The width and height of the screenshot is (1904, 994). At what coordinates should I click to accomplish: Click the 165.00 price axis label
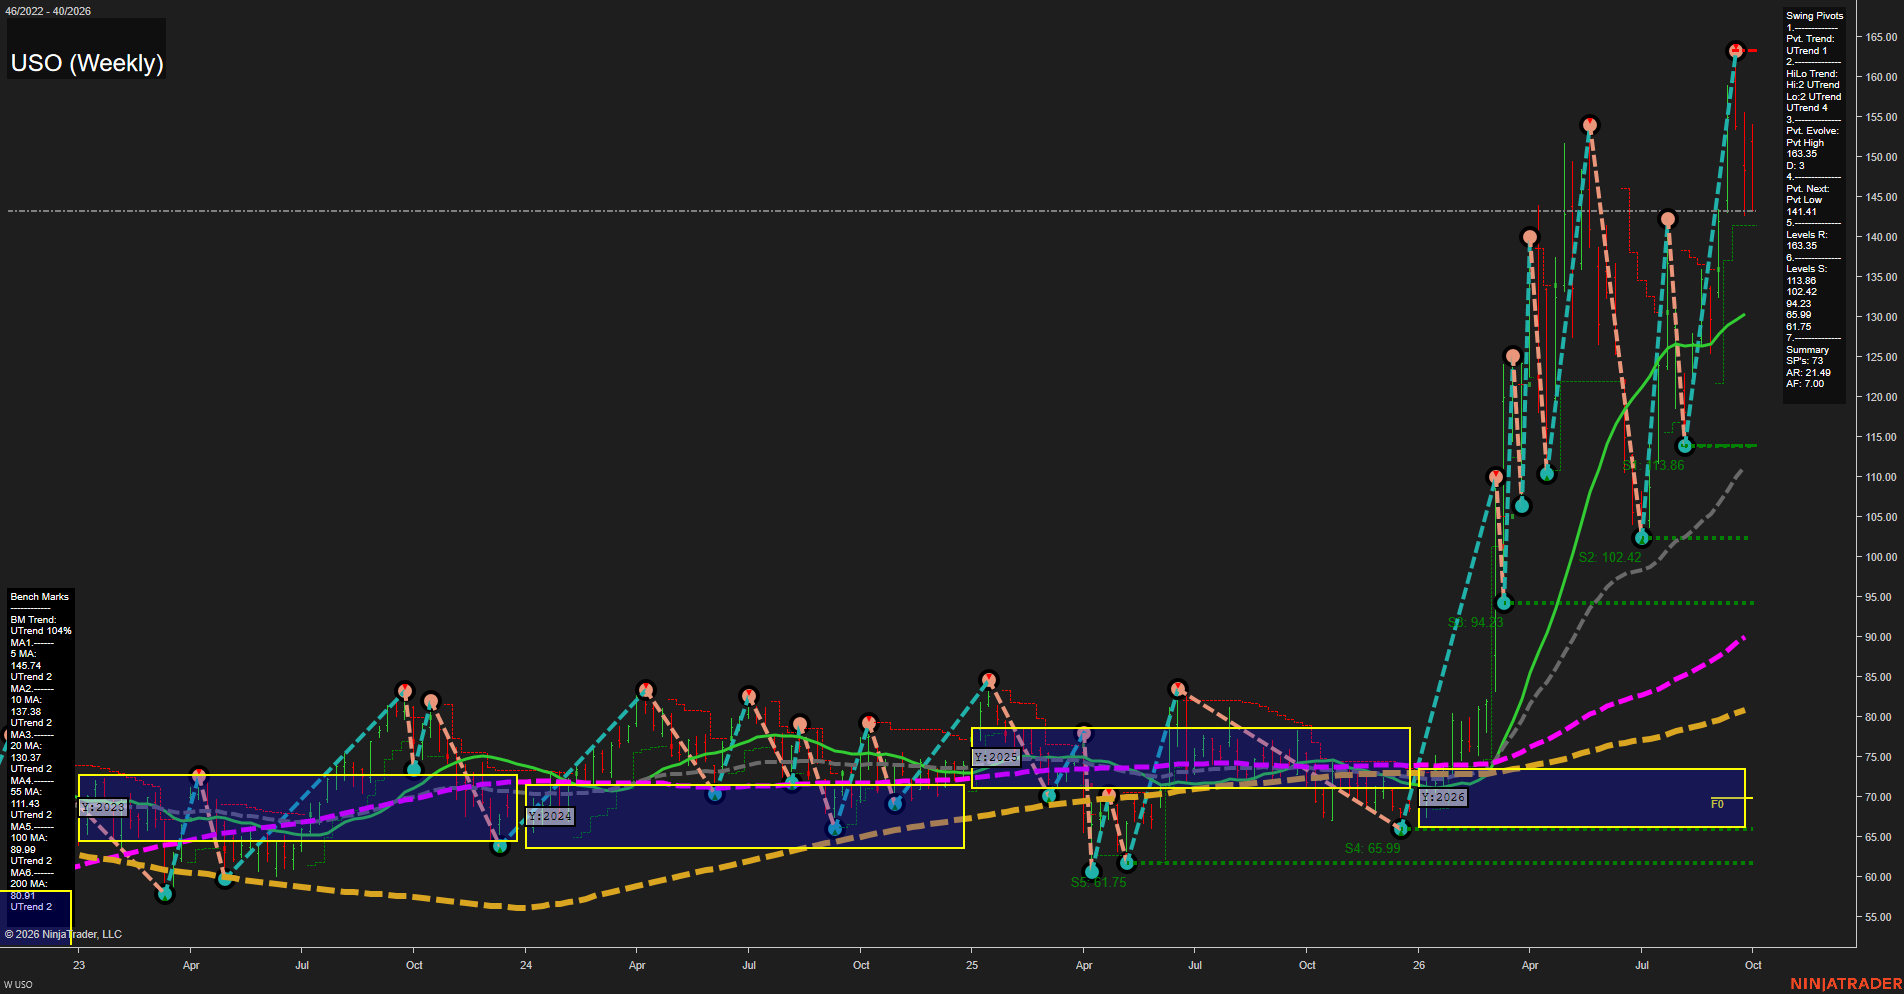[1880, 37]
